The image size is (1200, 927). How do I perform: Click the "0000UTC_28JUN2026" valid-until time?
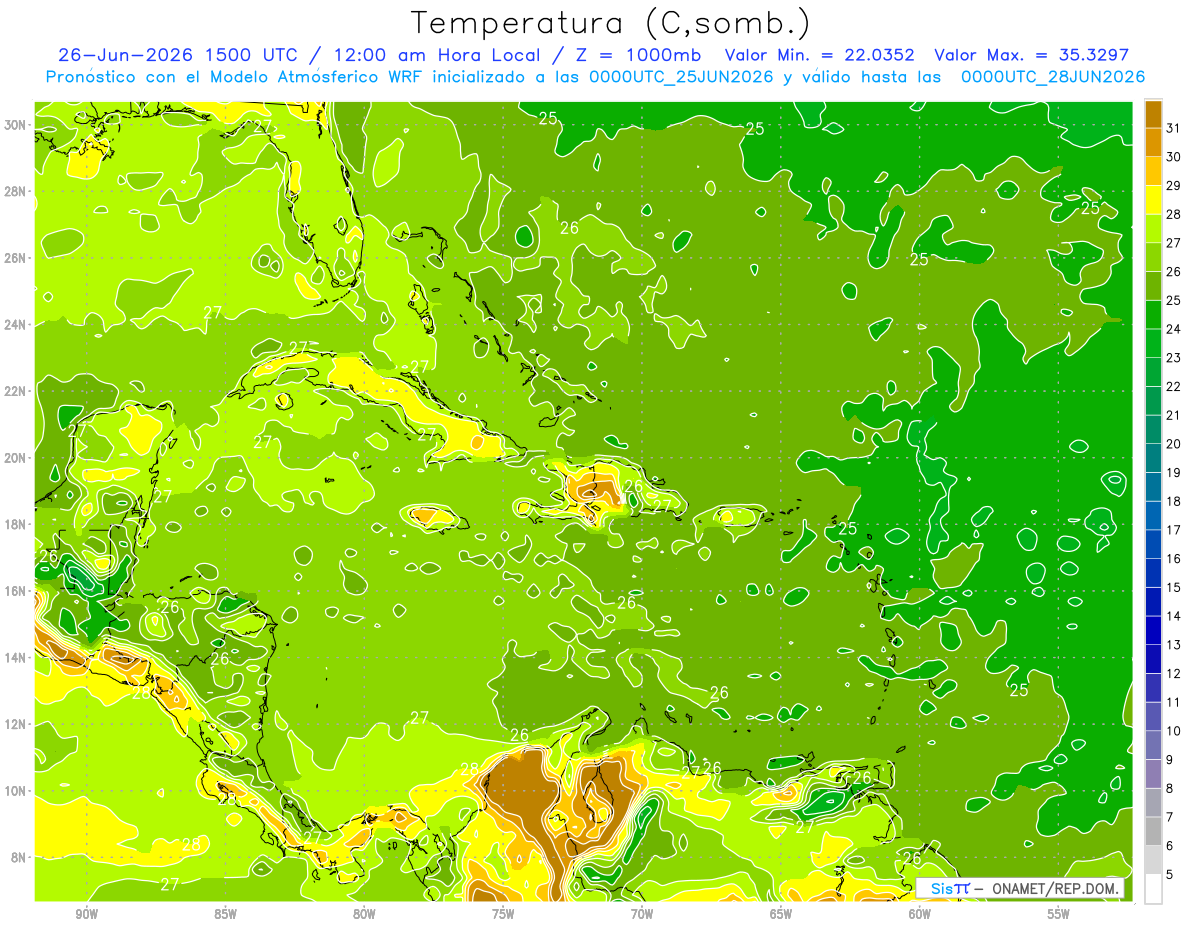click(1053, 76)
